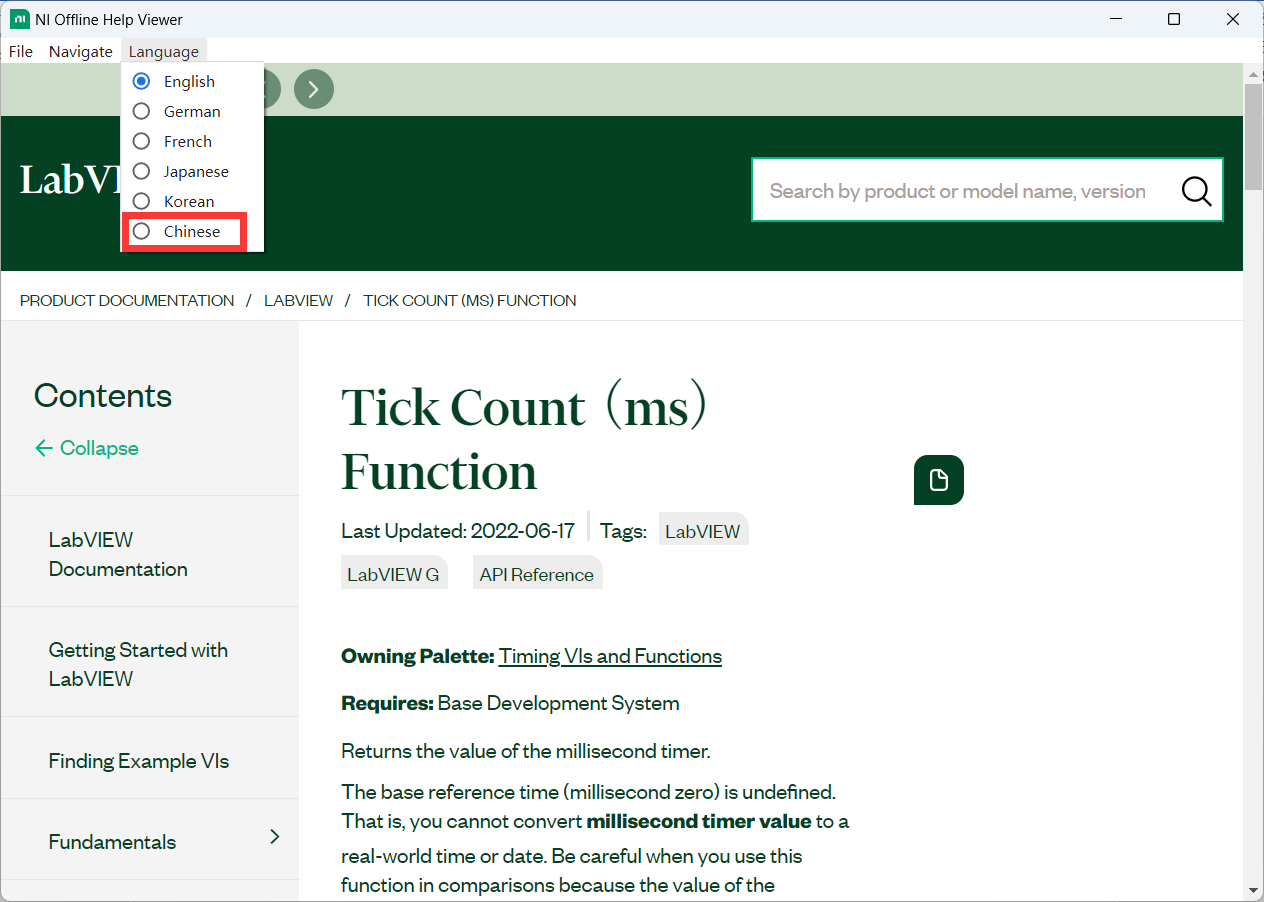Click the search magnifier icon

1196,190
